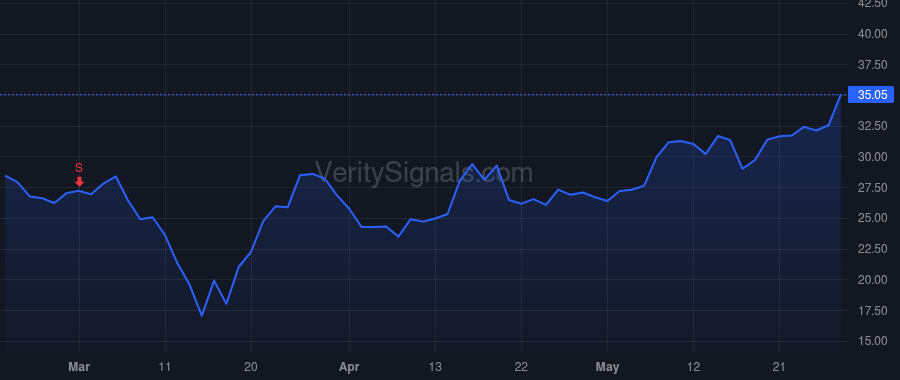
Task: Click the blue 35.05 current price label
Action: pyautogui.click(x=871, y=95)
